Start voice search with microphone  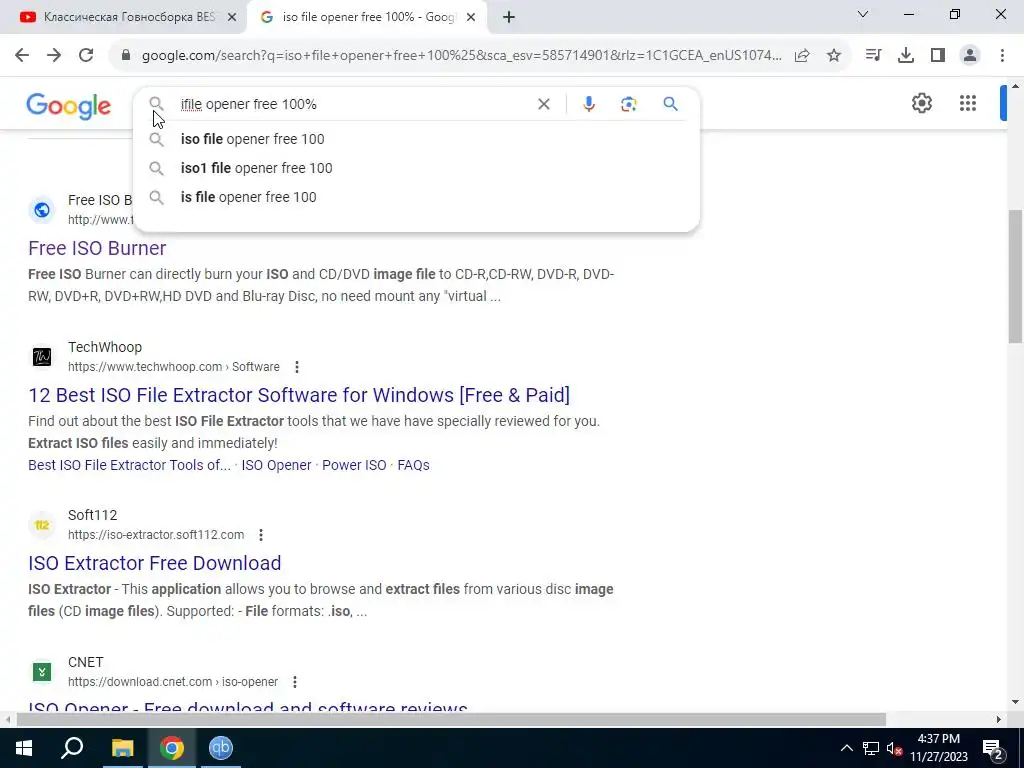pyautogui.click(x=588, y=104)
